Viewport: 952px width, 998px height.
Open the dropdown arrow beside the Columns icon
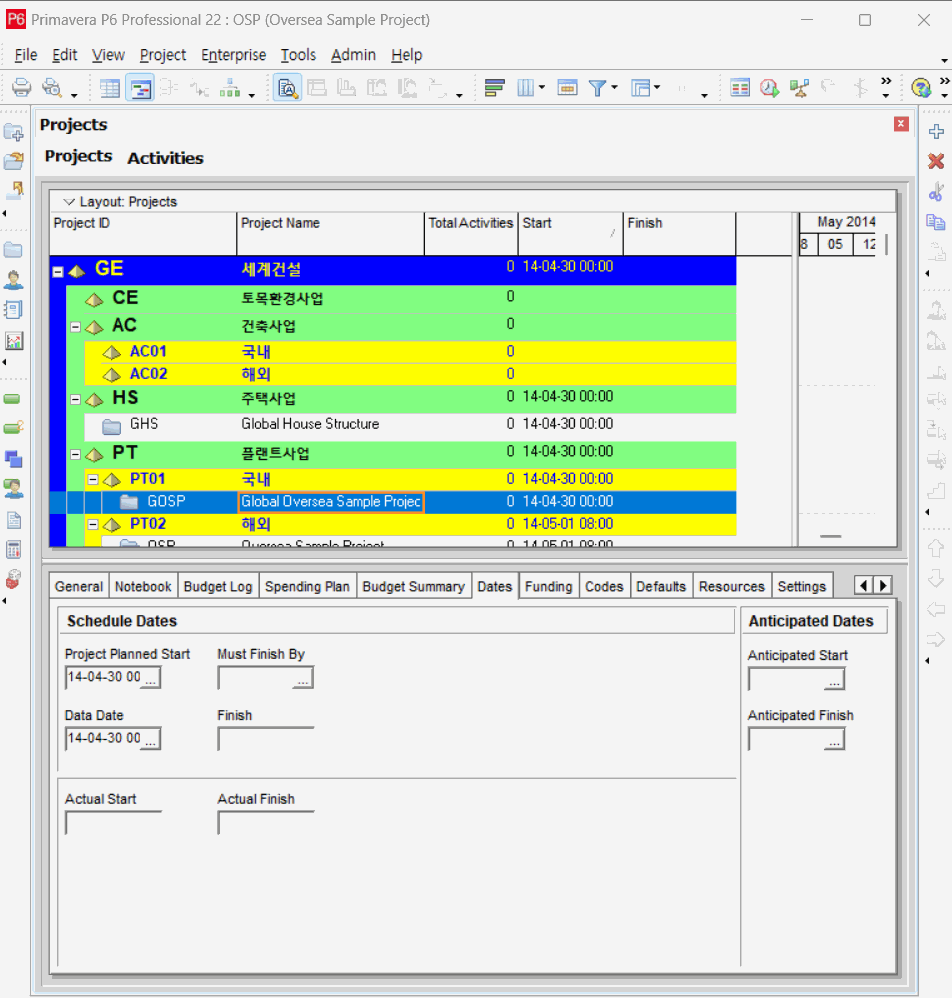click(x=542, y=87)
